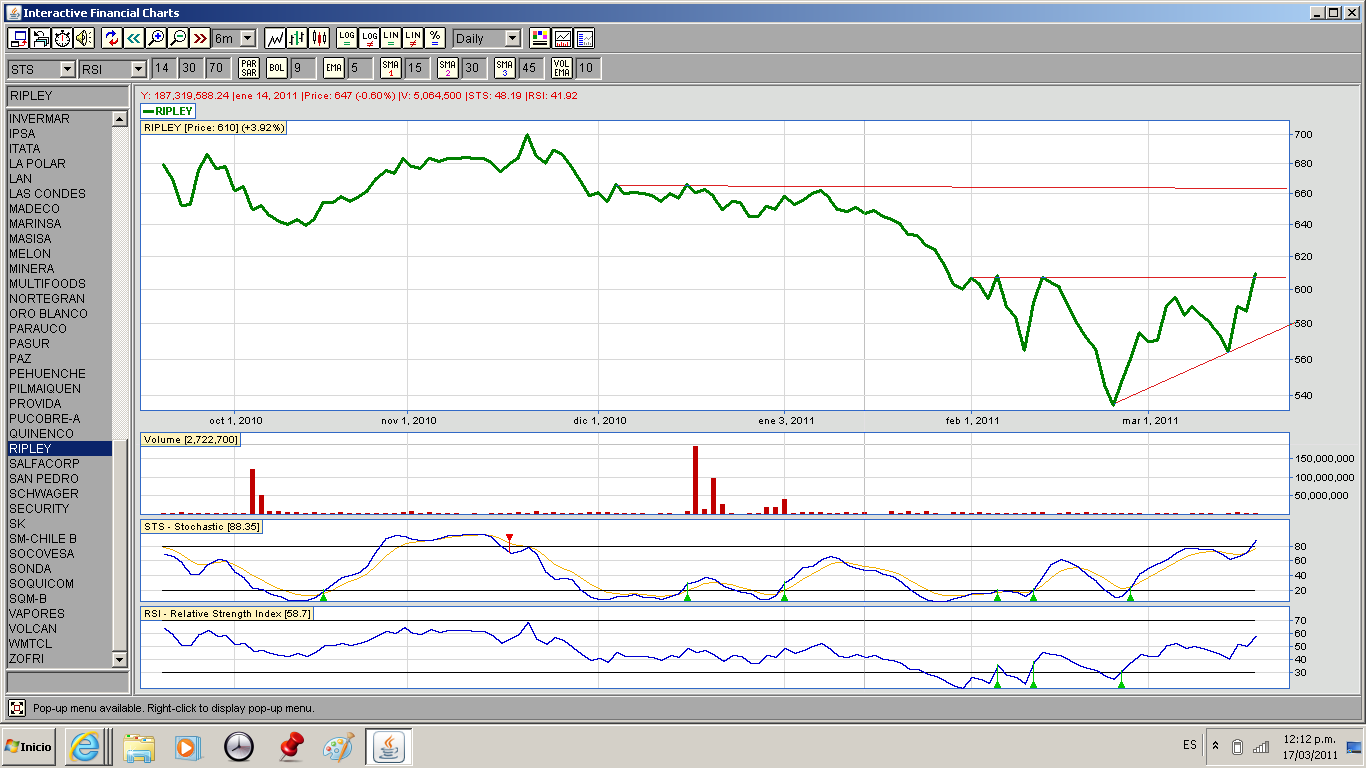The width and height of the screenshot is (1366, 768).
Task: Click the RSI upper level field 70
Action: click(x=217, y=68)
